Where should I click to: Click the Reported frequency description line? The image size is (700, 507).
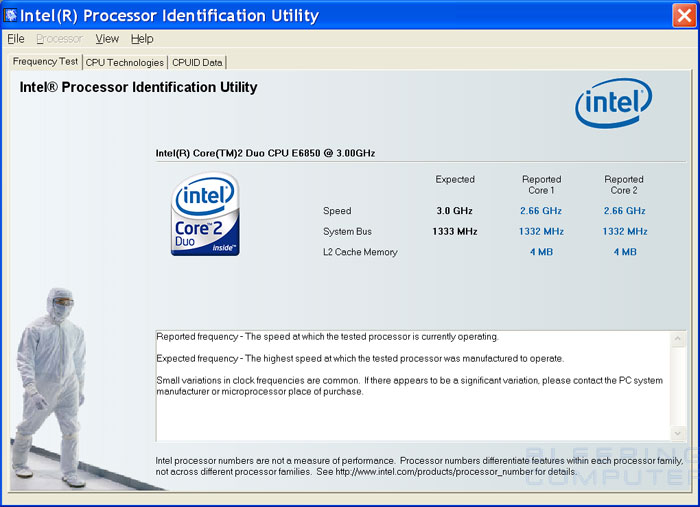327,337
